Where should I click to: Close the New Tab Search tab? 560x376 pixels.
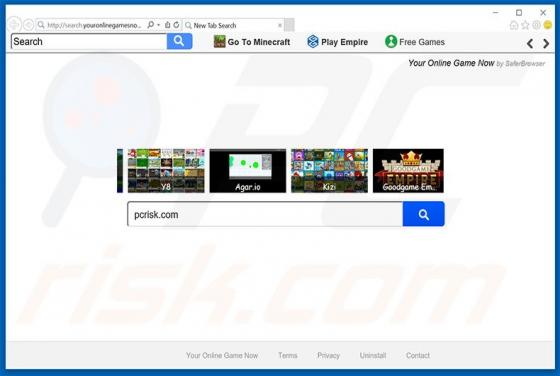pos(280,25)
